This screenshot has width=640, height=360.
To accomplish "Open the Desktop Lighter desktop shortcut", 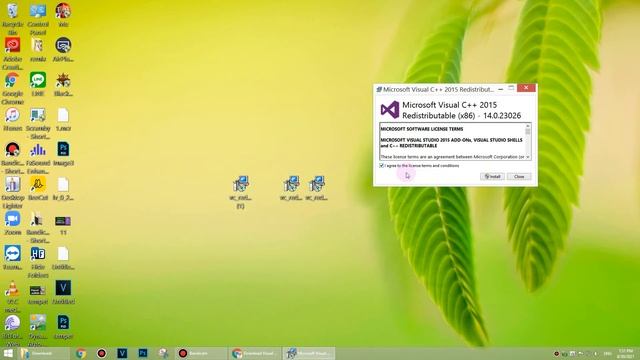I will [x=13, y=184].
